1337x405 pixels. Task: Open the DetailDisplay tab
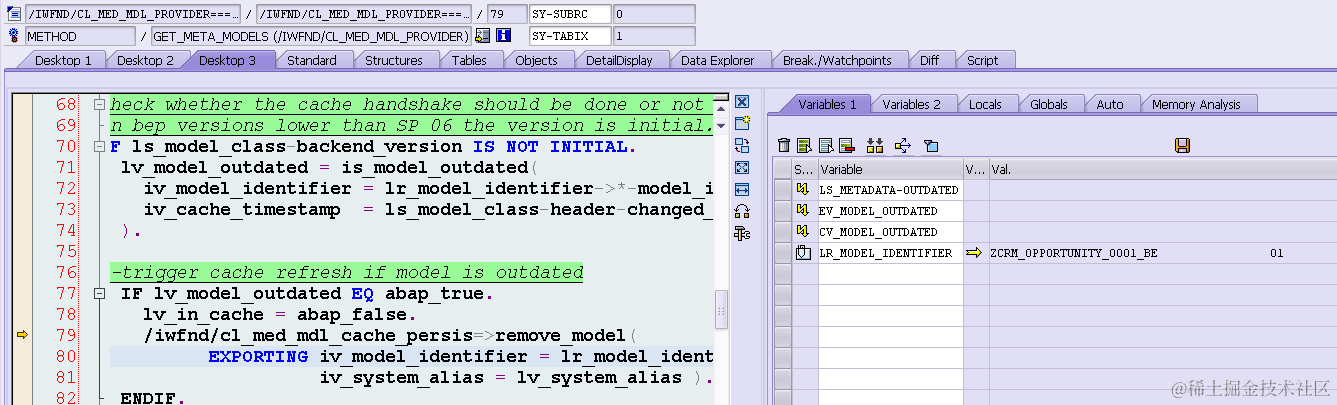point(619,60)
